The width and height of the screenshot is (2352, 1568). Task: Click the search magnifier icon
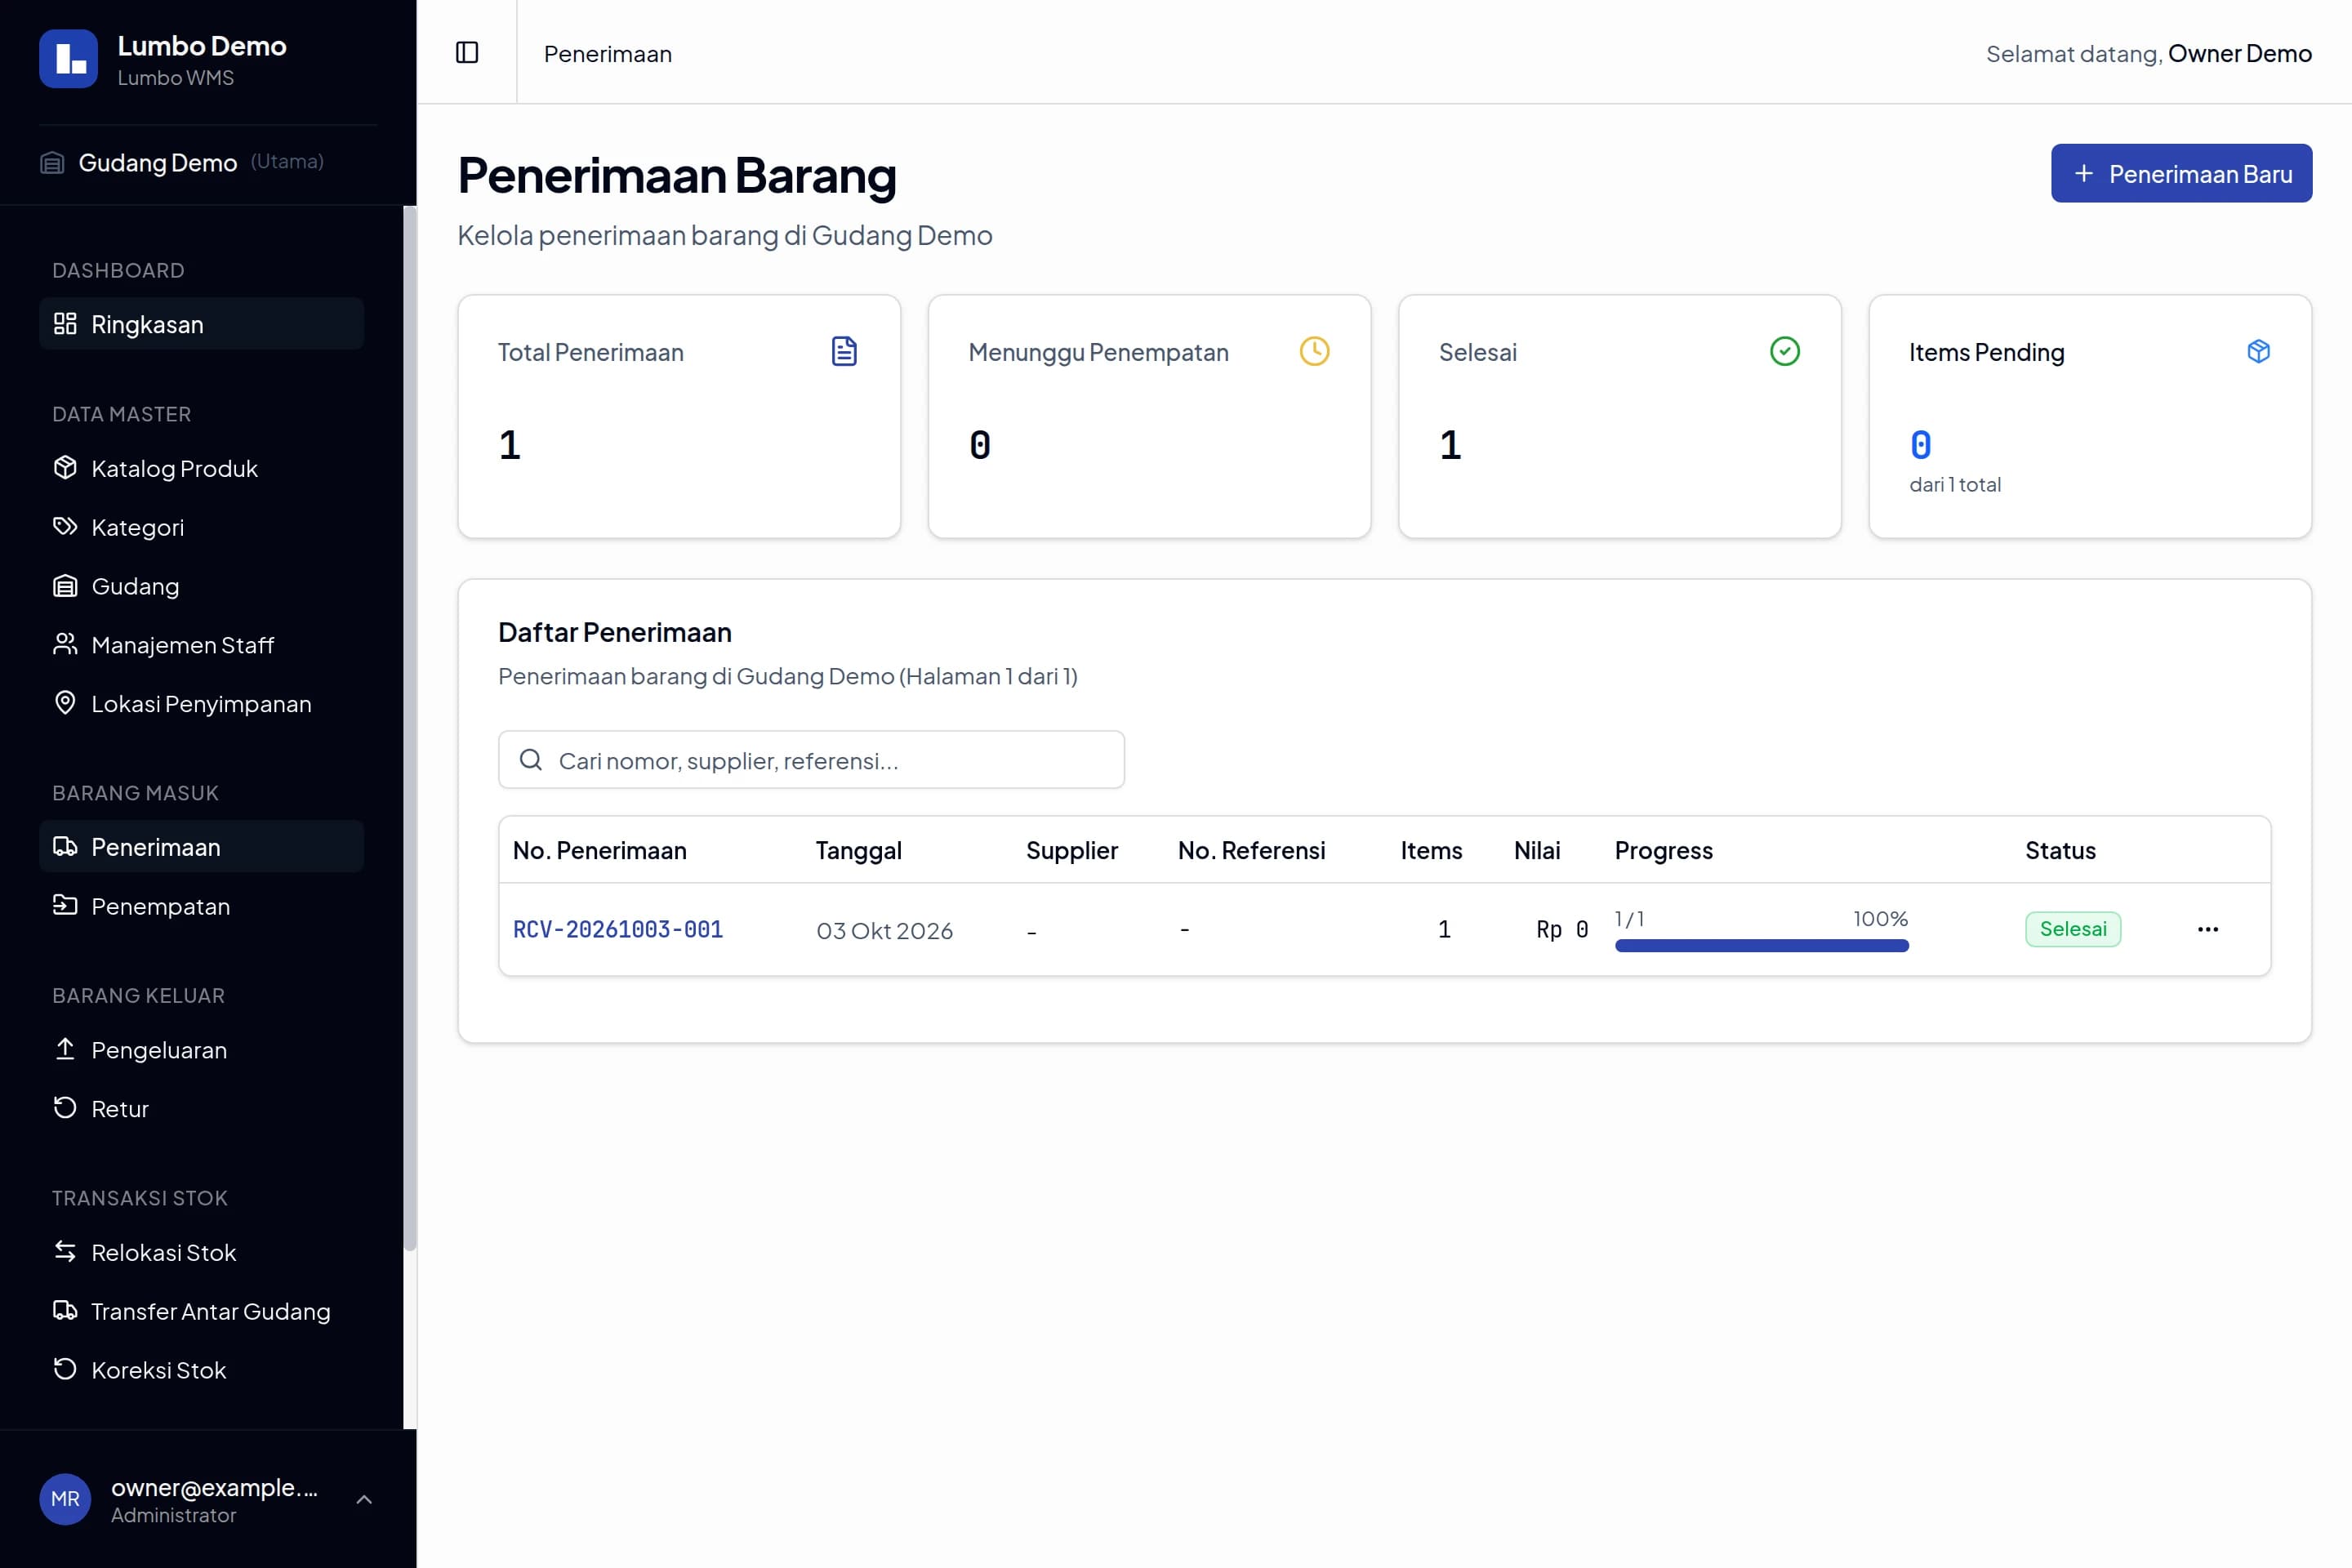coord(531,760)
